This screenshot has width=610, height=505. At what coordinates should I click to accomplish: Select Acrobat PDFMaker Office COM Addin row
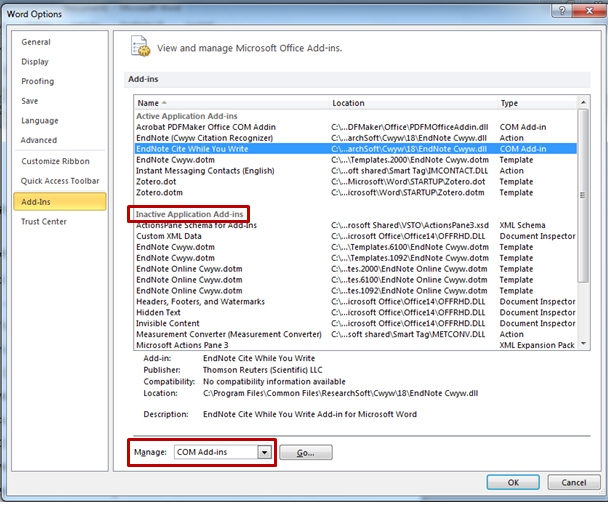click(x=356, y=127)
